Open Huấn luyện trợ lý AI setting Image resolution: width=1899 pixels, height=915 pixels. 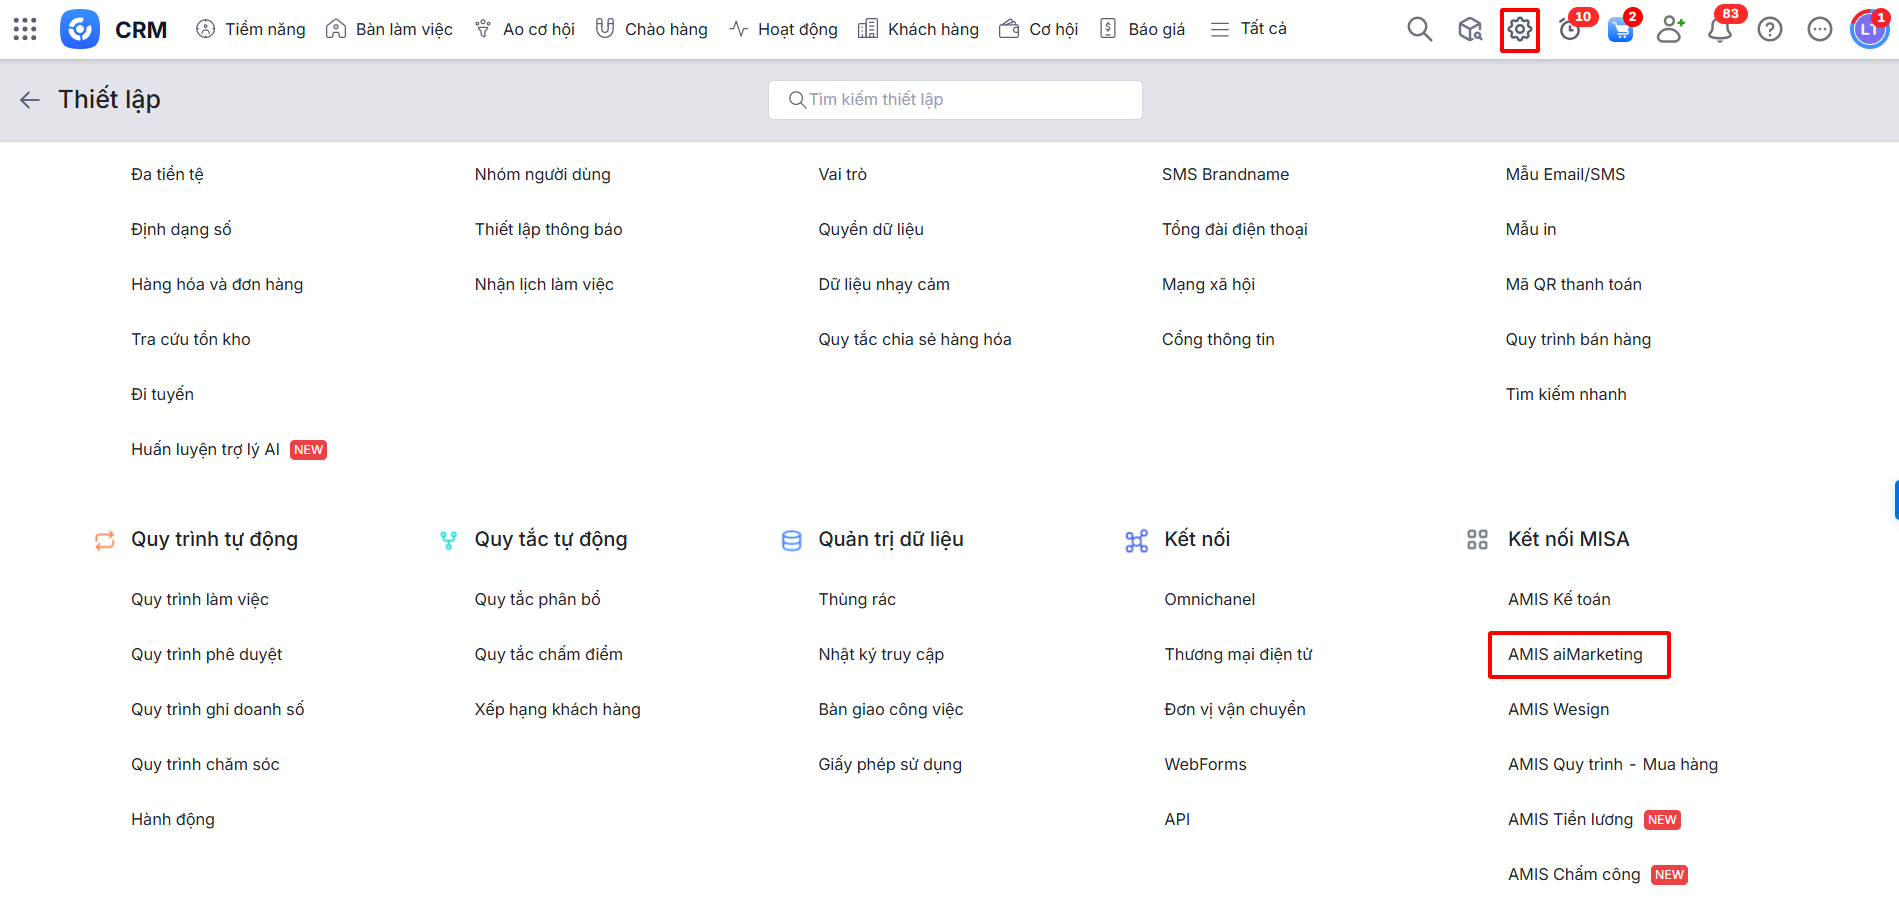pos(205,449)
